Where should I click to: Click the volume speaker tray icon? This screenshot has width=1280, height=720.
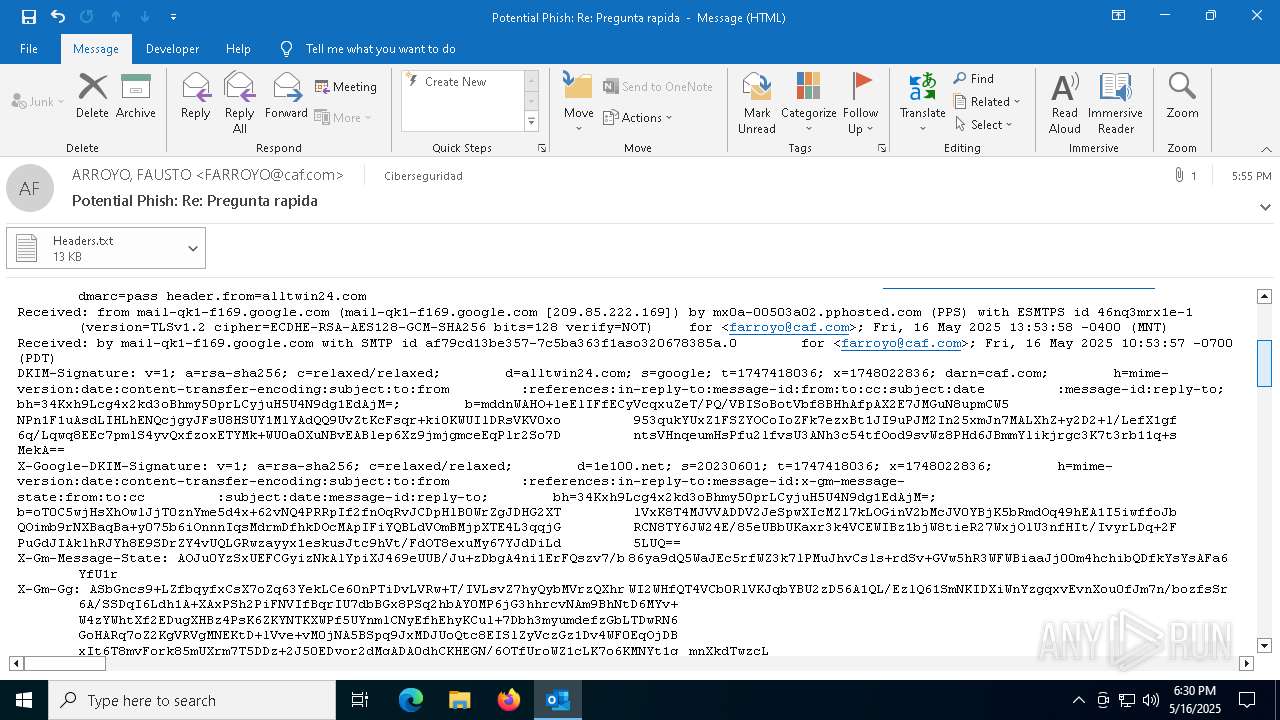coord(1150,700)
